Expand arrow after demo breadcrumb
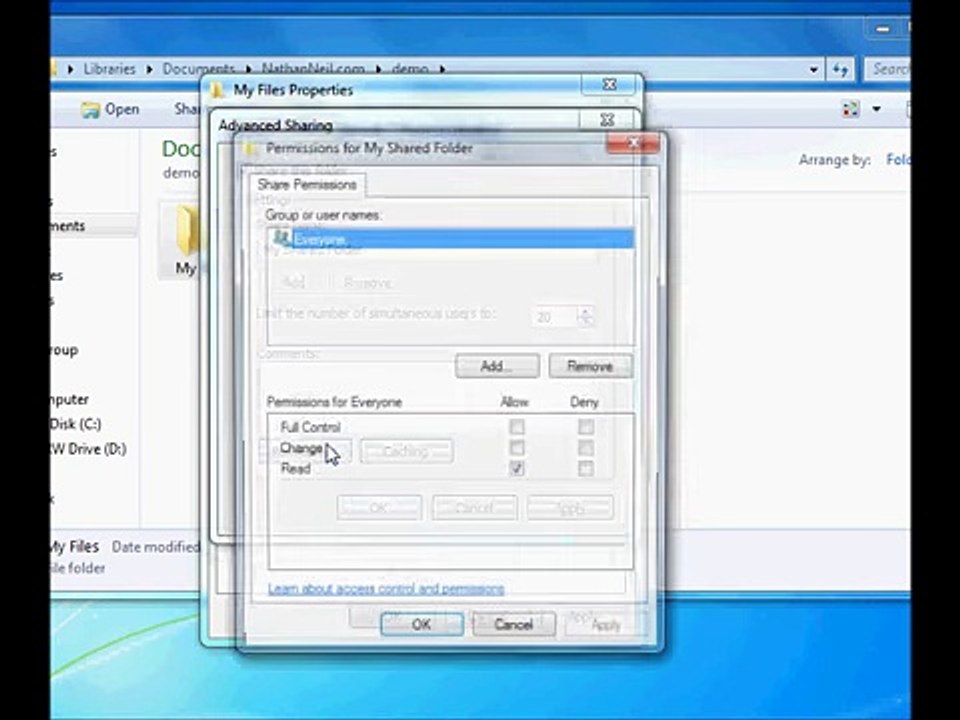 tap(442, 69)
